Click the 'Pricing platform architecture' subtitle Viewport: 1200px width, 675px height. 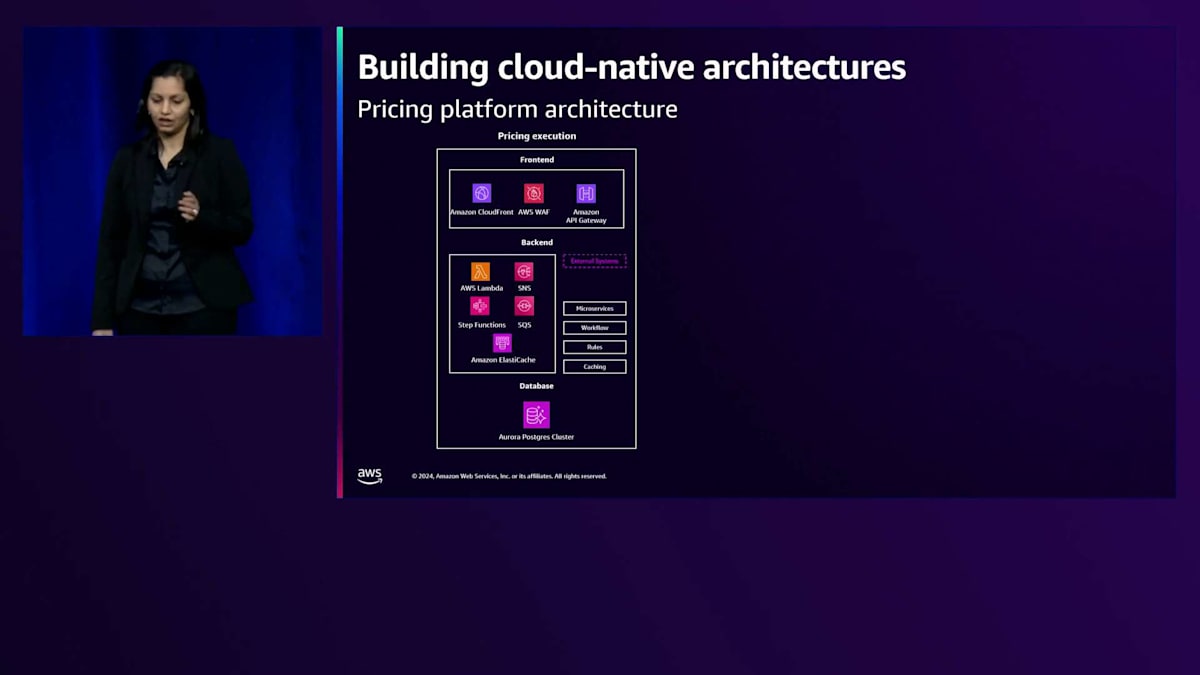(x=517, y=109)
